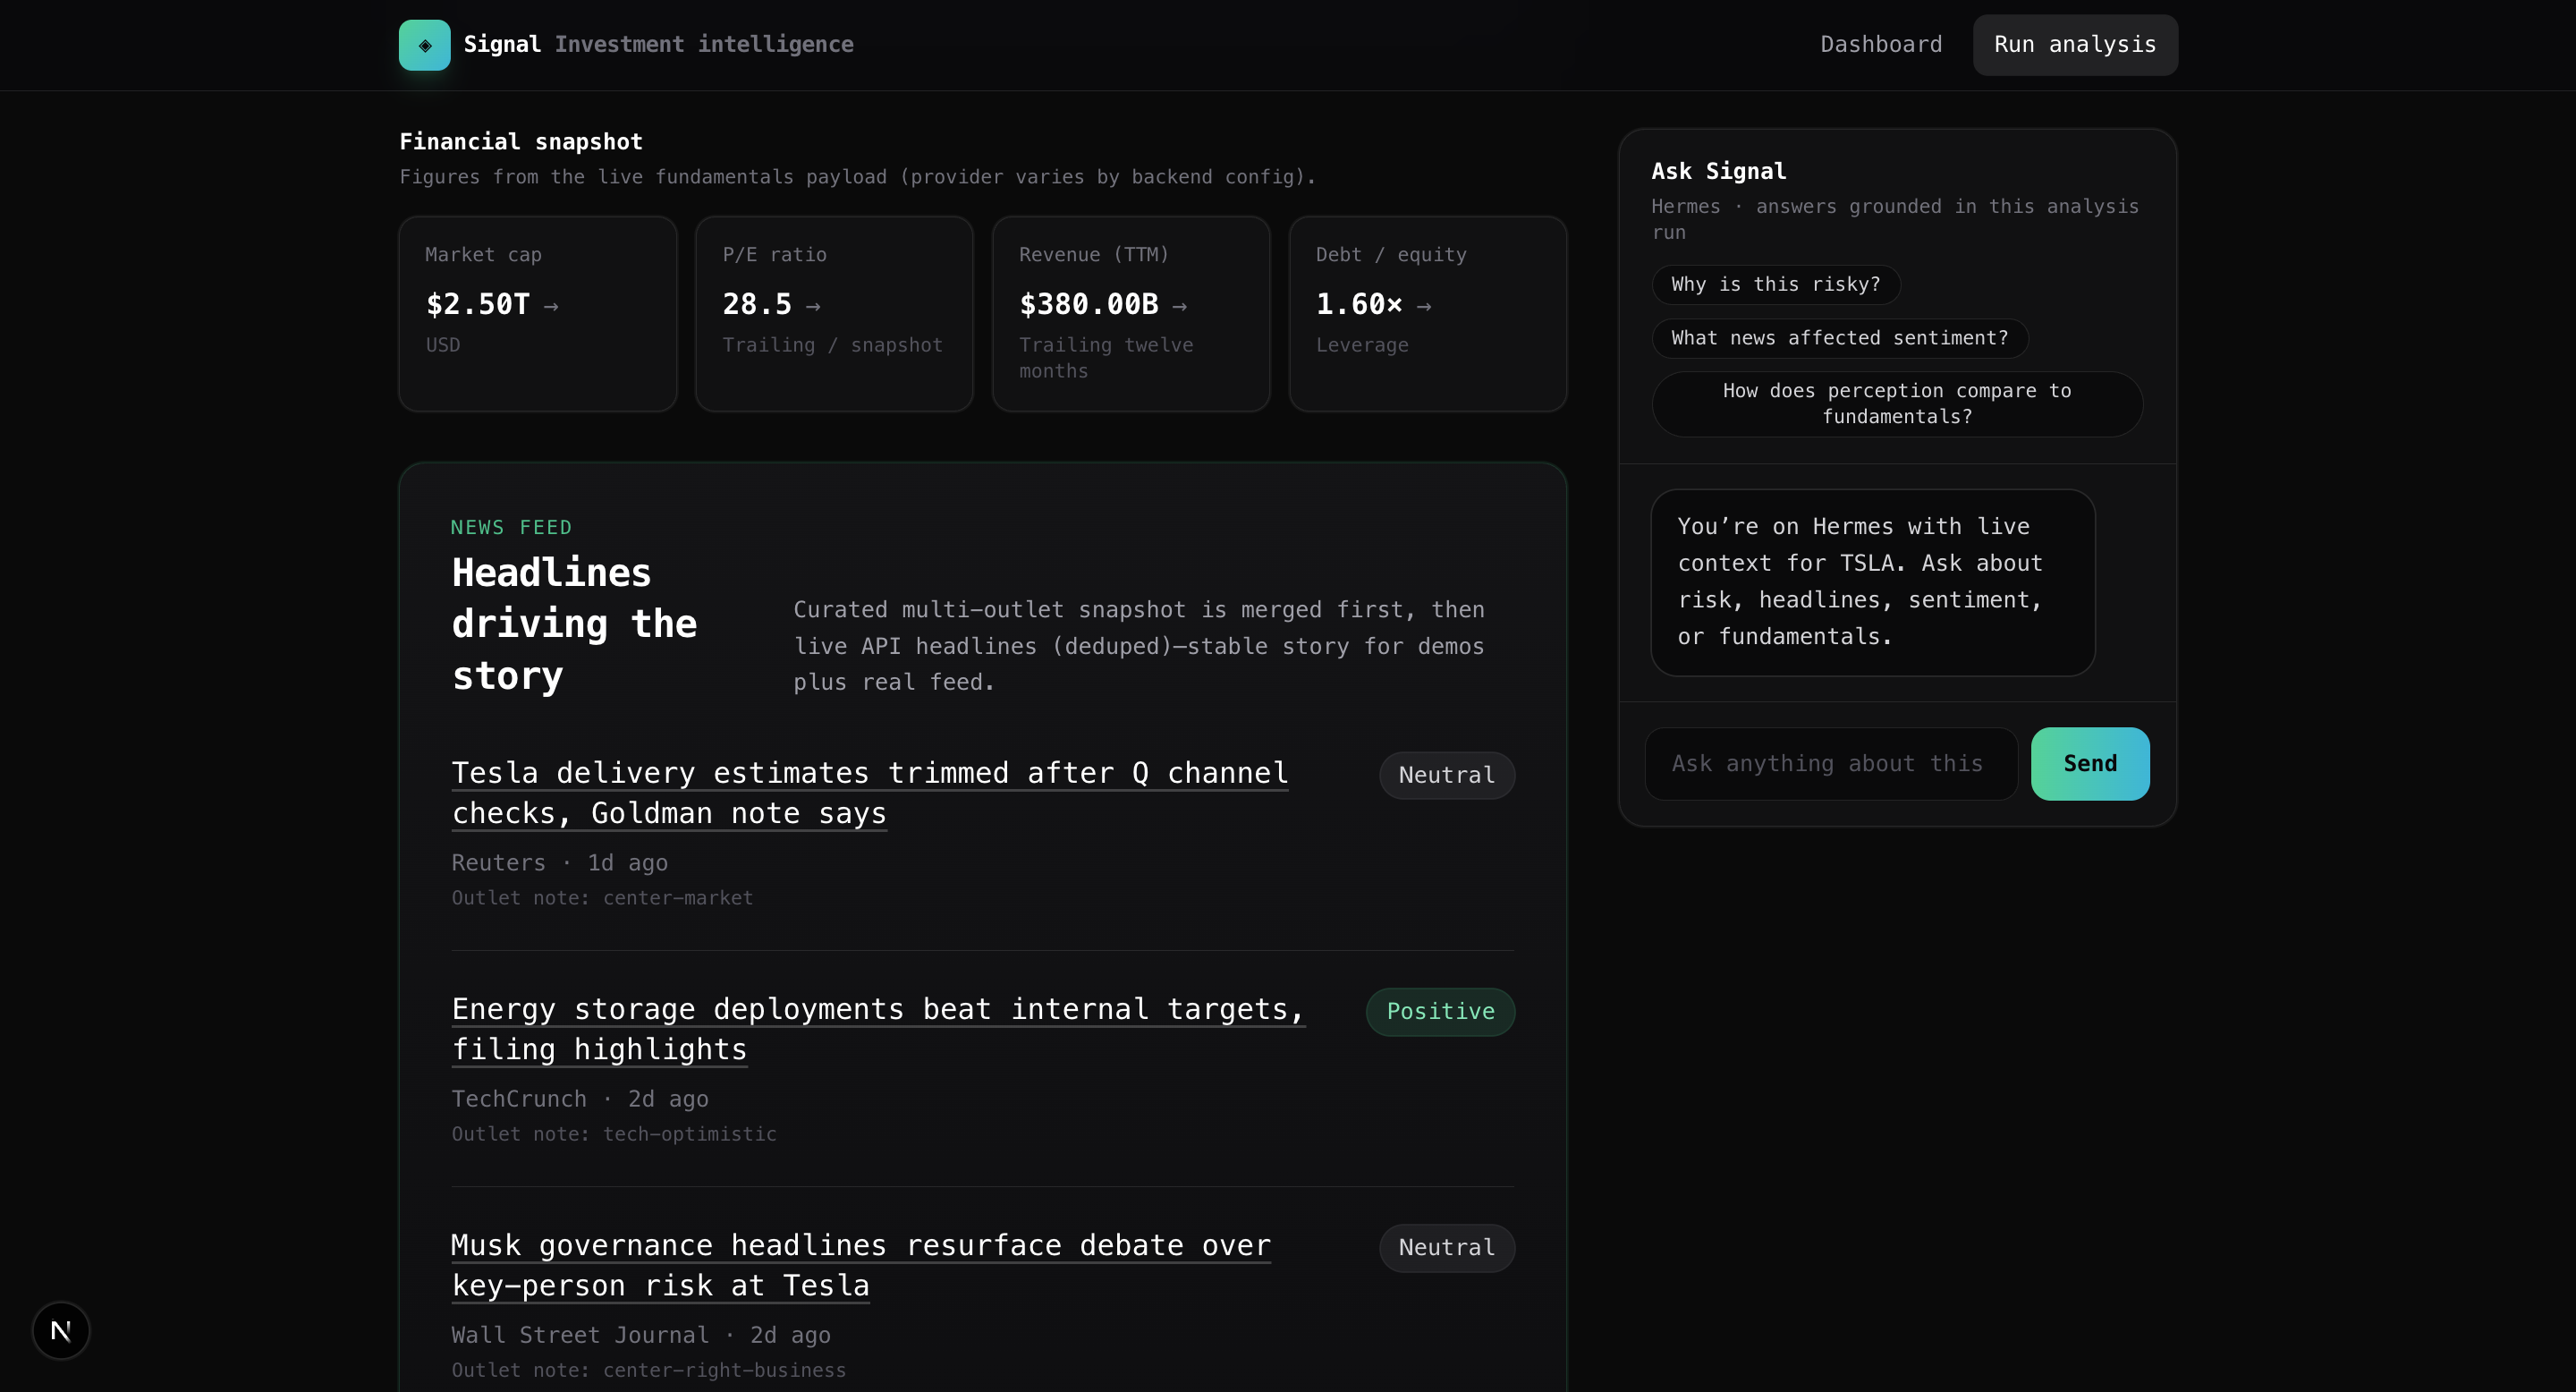The image size is (2576, 1392).
Task: Click the Signal diamond logo icon
Action: pos(424,45)
